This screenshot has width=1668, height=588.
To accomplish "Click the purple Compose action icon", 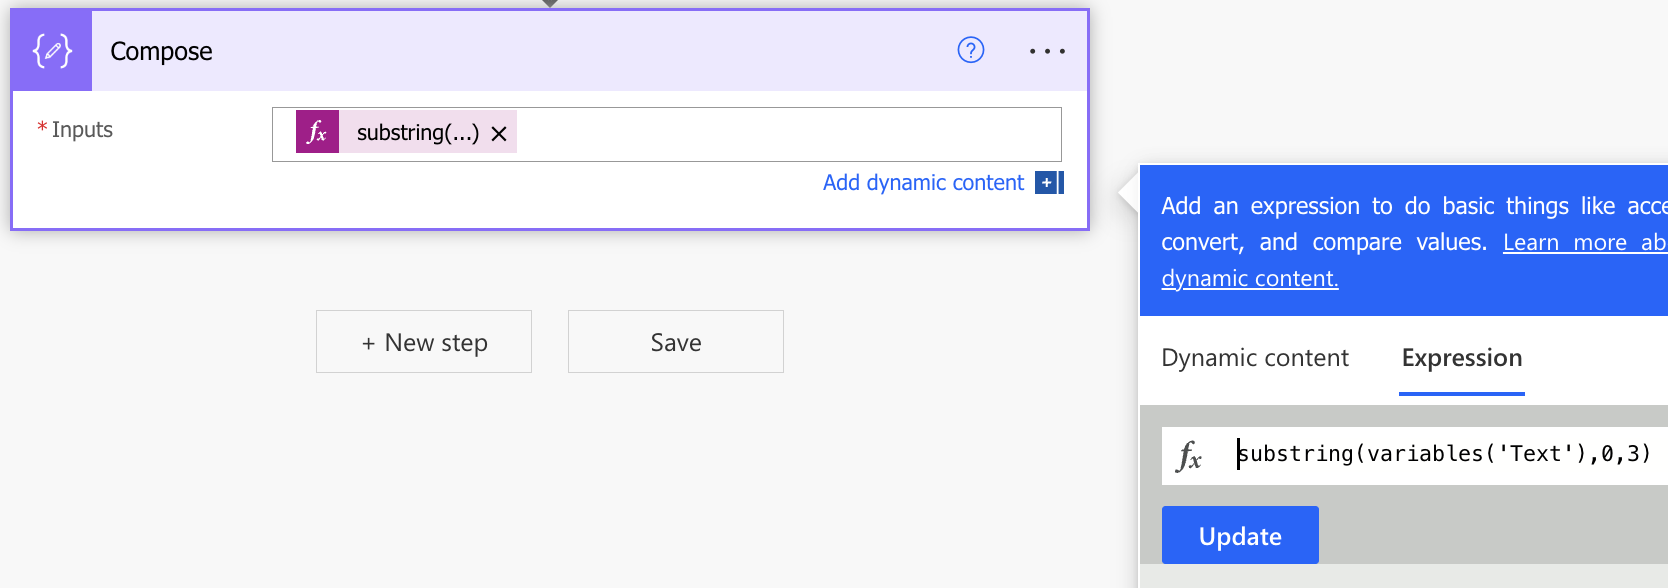I will [x=52, y=51].
